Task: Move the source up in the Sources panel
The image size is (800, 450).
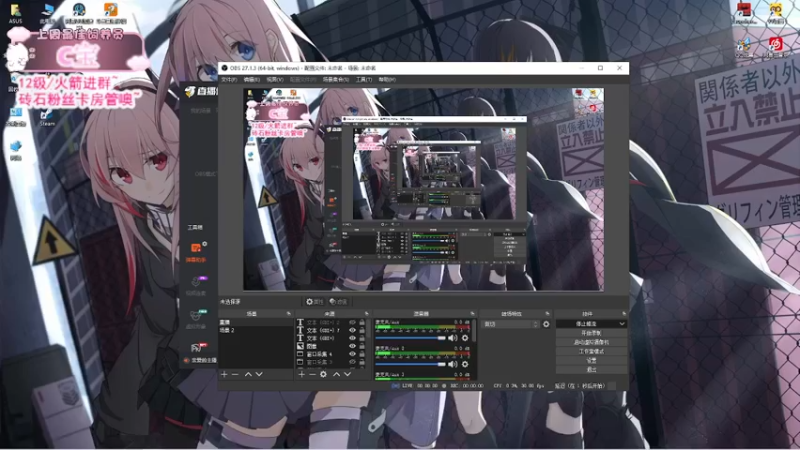Action: click(x=336, y=374)
